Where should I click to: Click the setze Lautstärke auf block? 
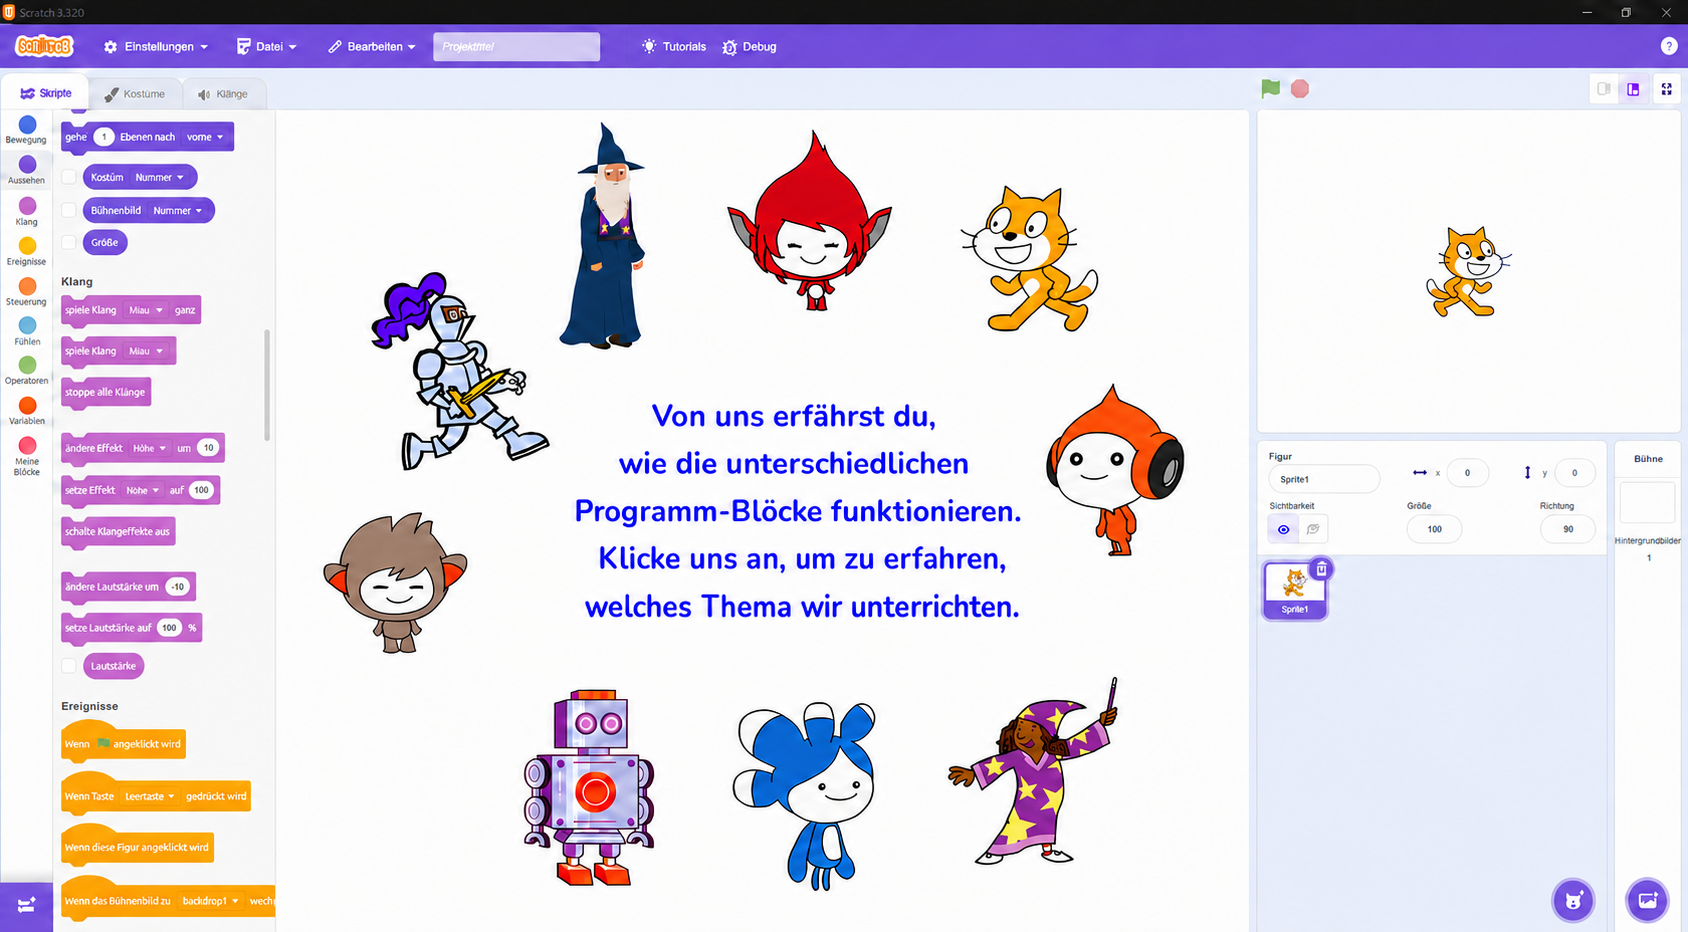[132, 628]
